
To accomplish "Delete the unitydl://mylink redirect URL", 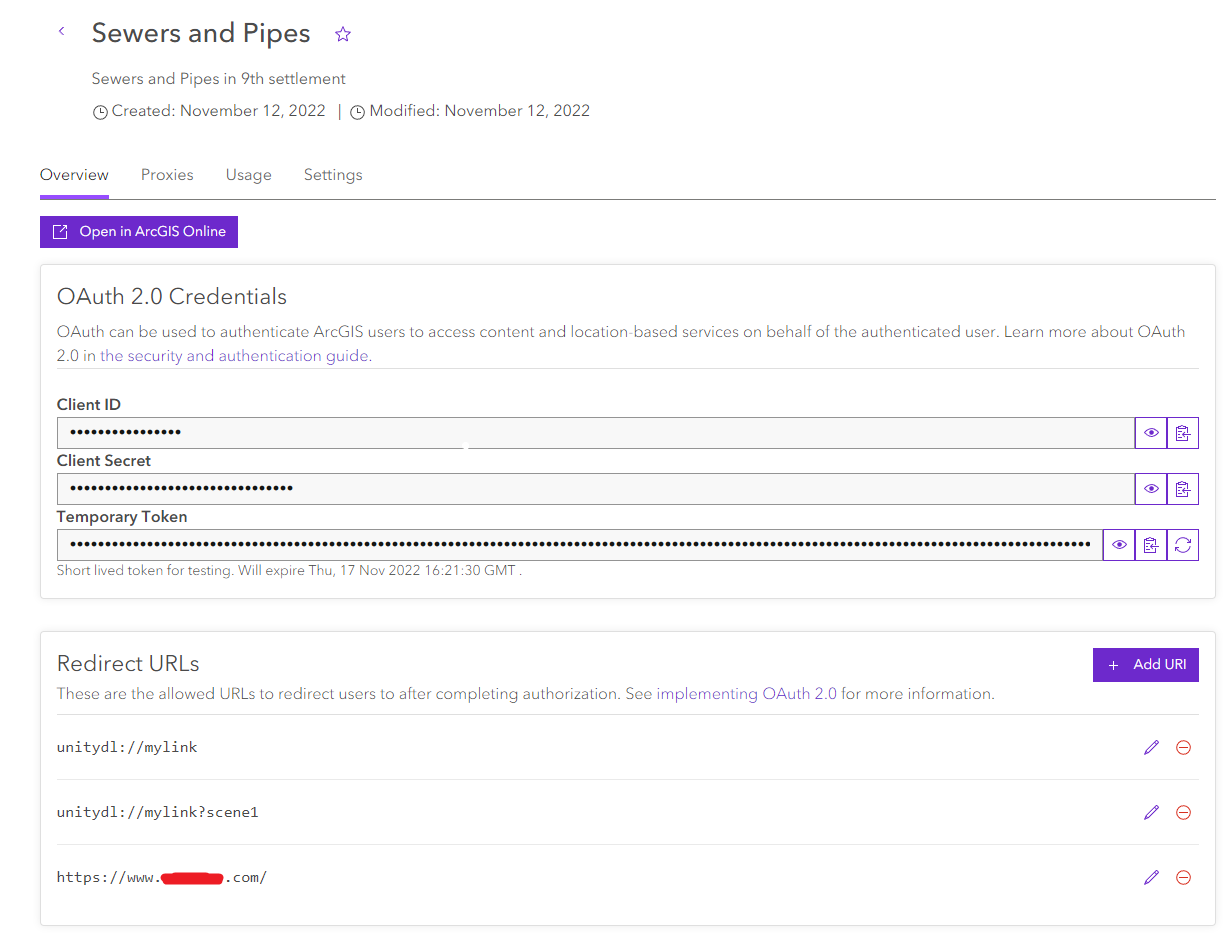I will (1183, 747).
